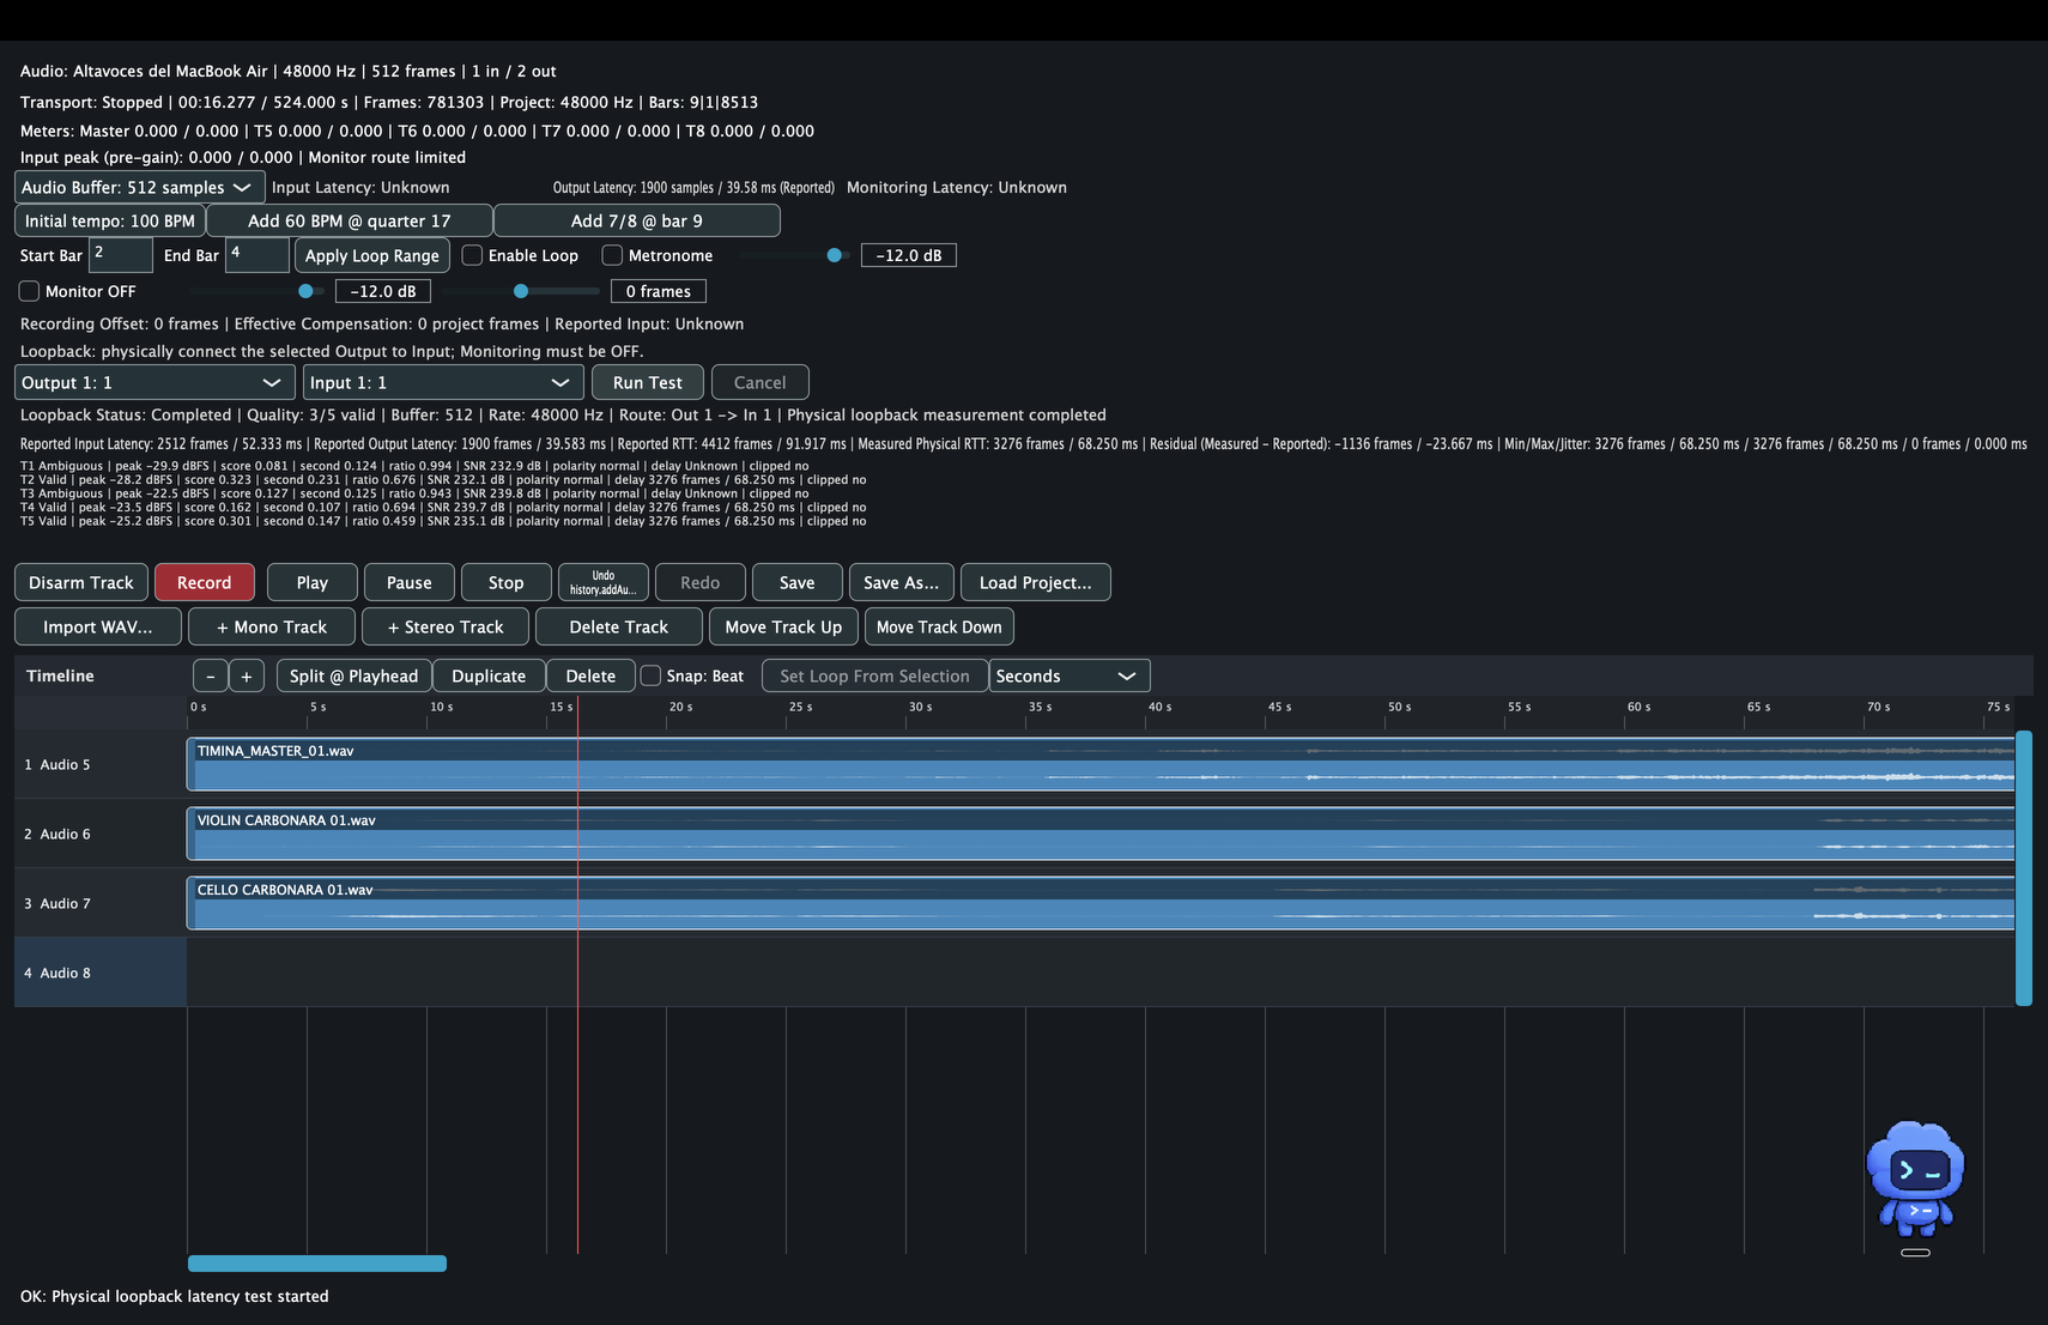
Task: Click Add 60 BPM @ quarter 17
Action: [349, 221]
